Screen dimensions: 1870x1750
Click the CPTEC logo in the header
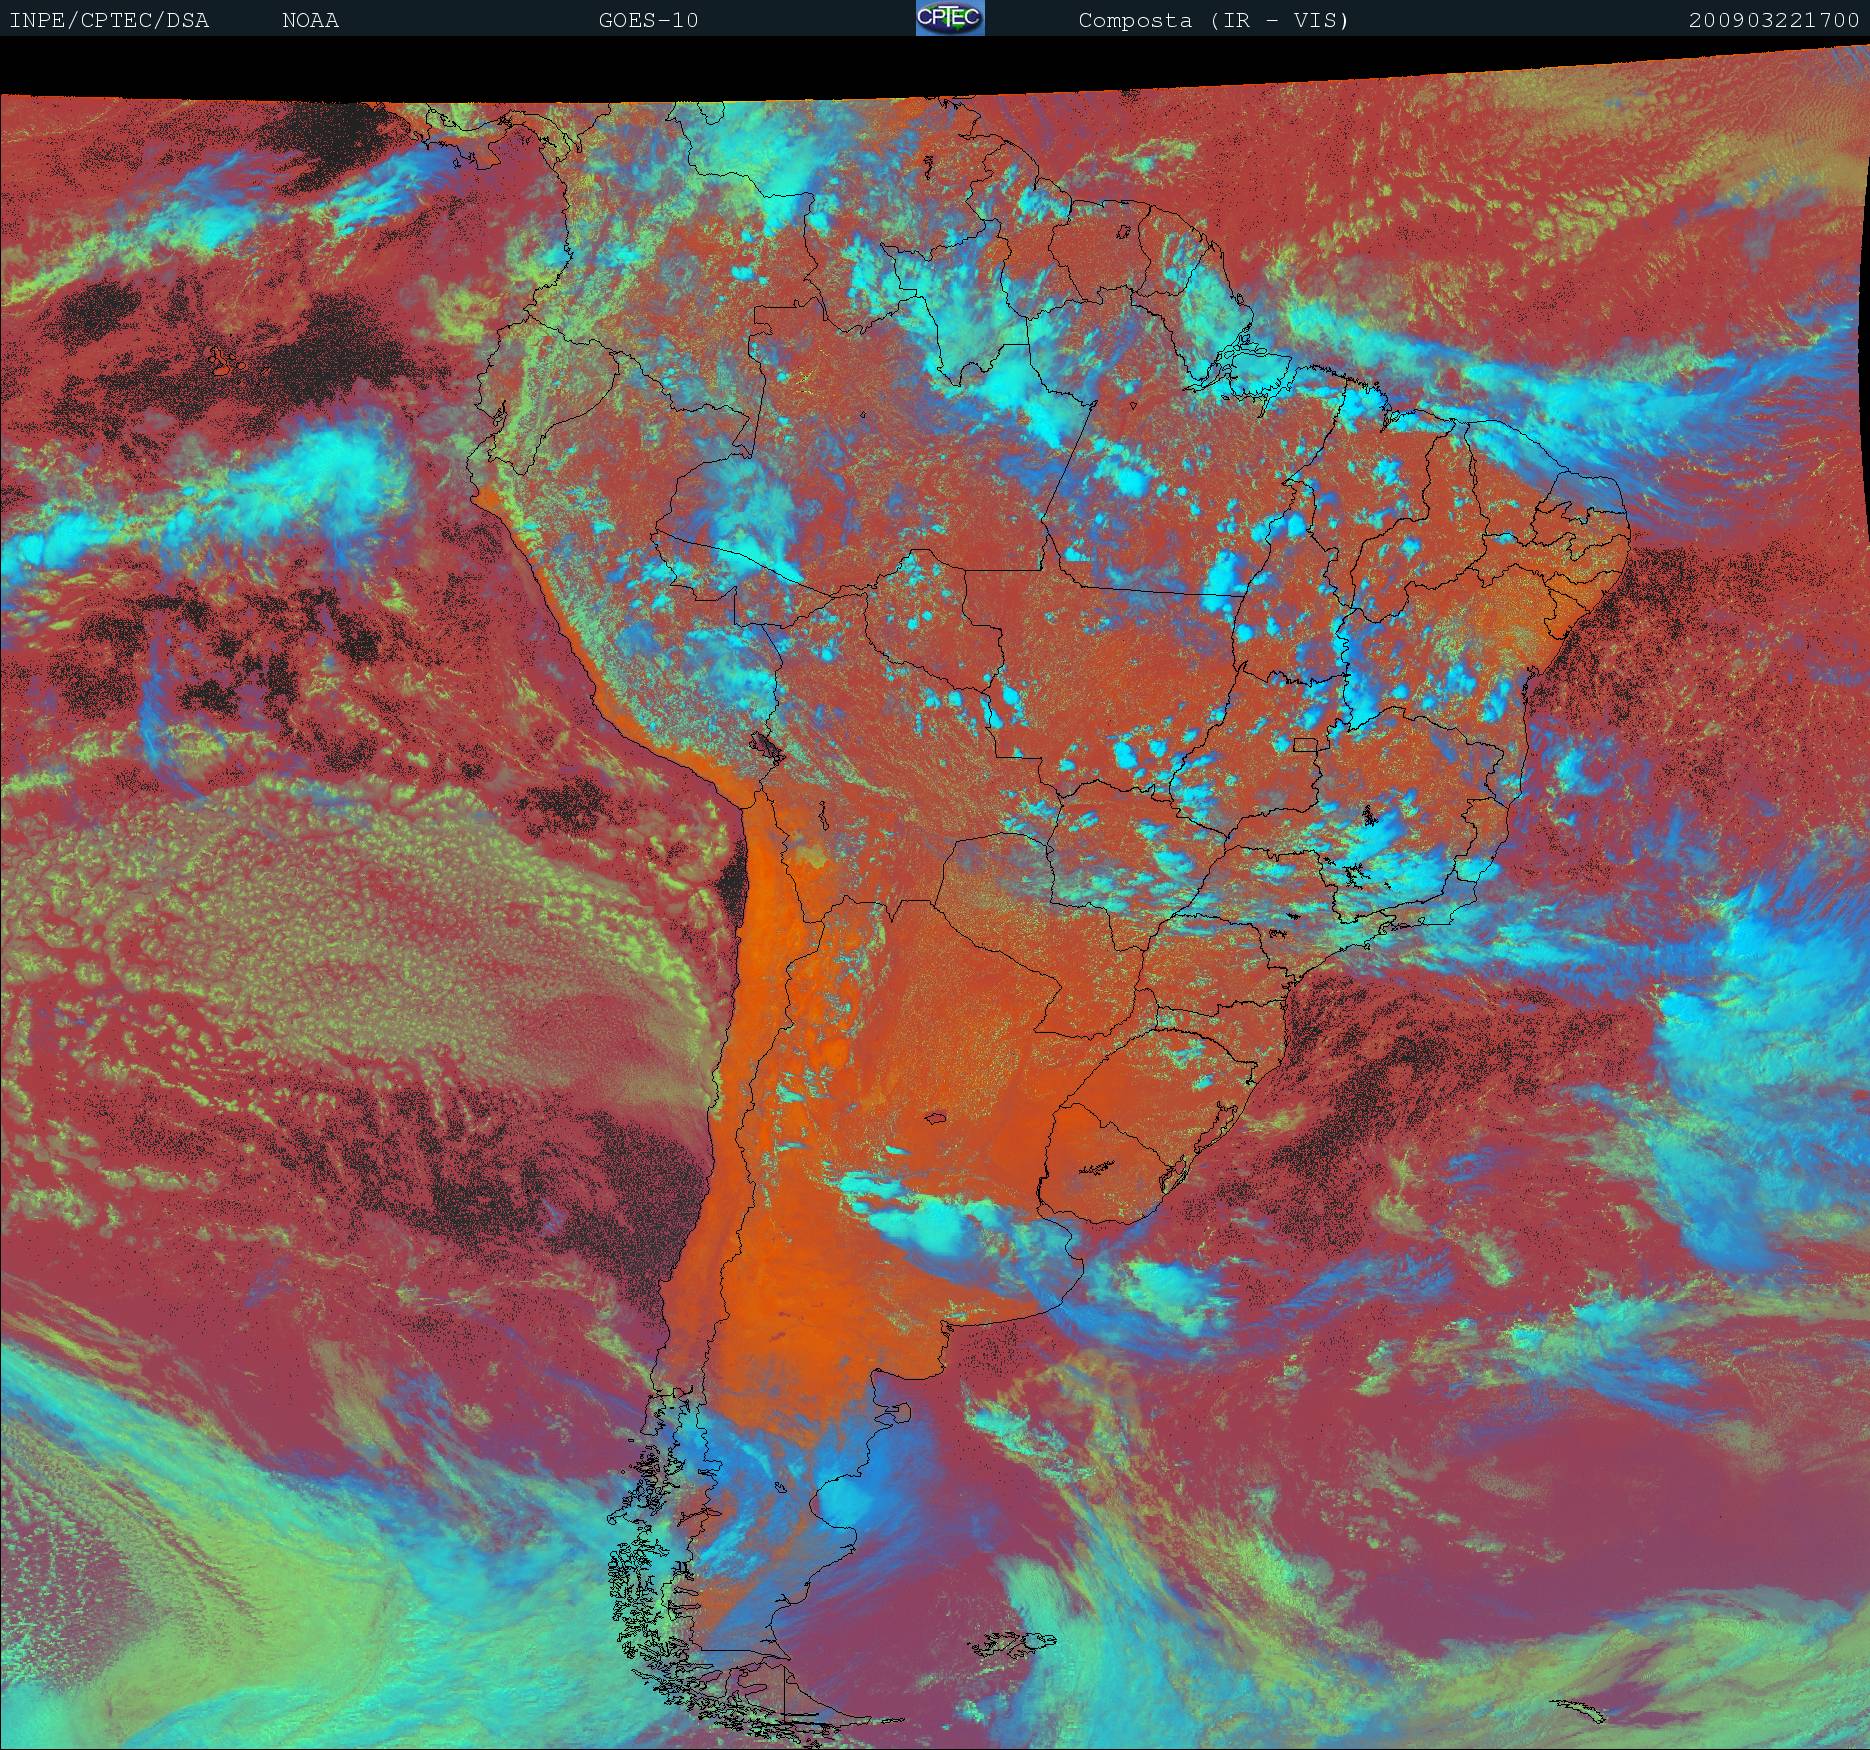pyautogui.click(x=950, y=18)
